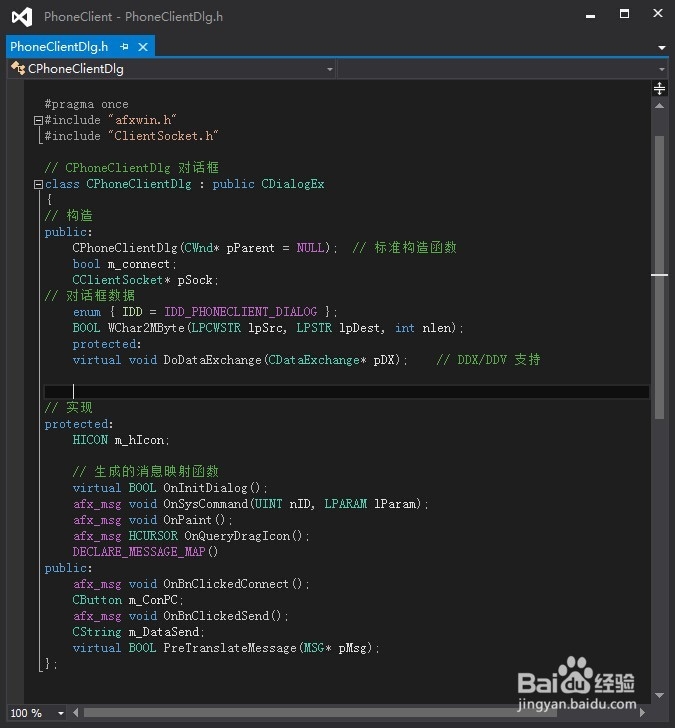Click the "ClientSocket.h" include string
This screenshot has height=728, width=675.
pyautogui.click(x=163, y=136)
